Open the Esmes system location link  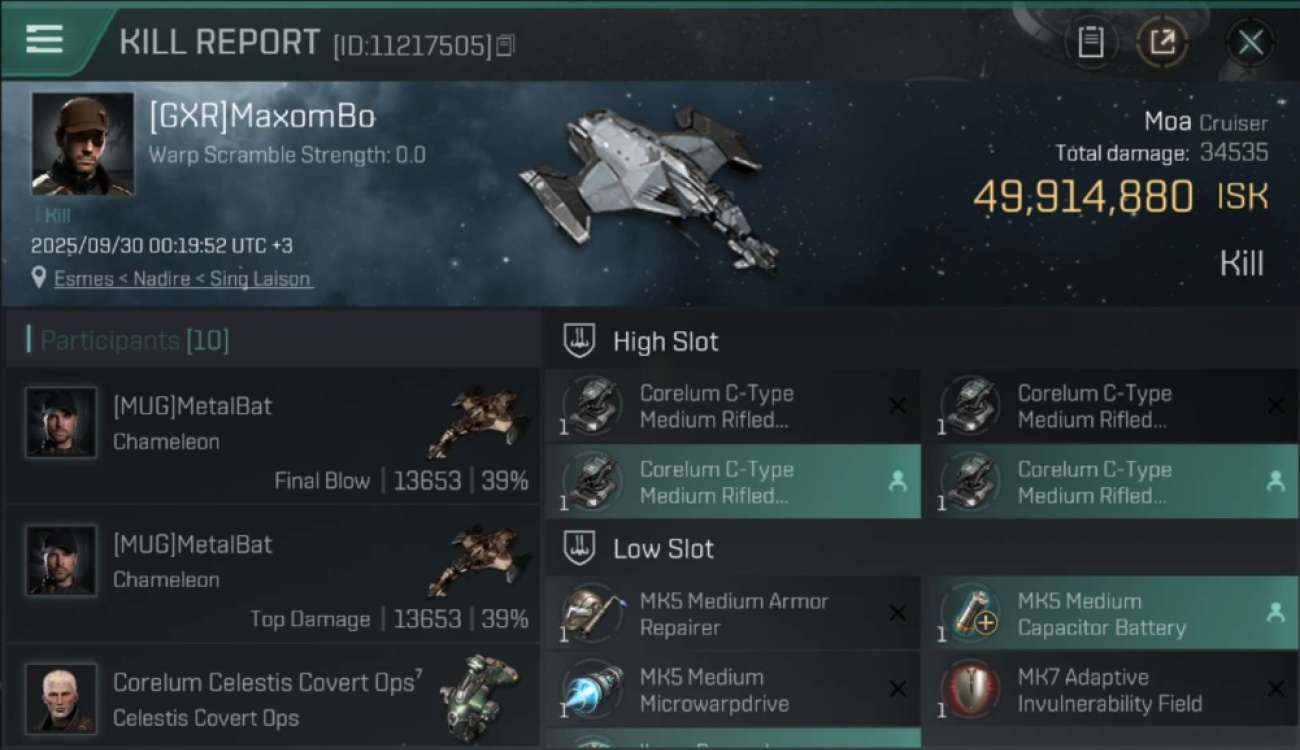[182, 279]
